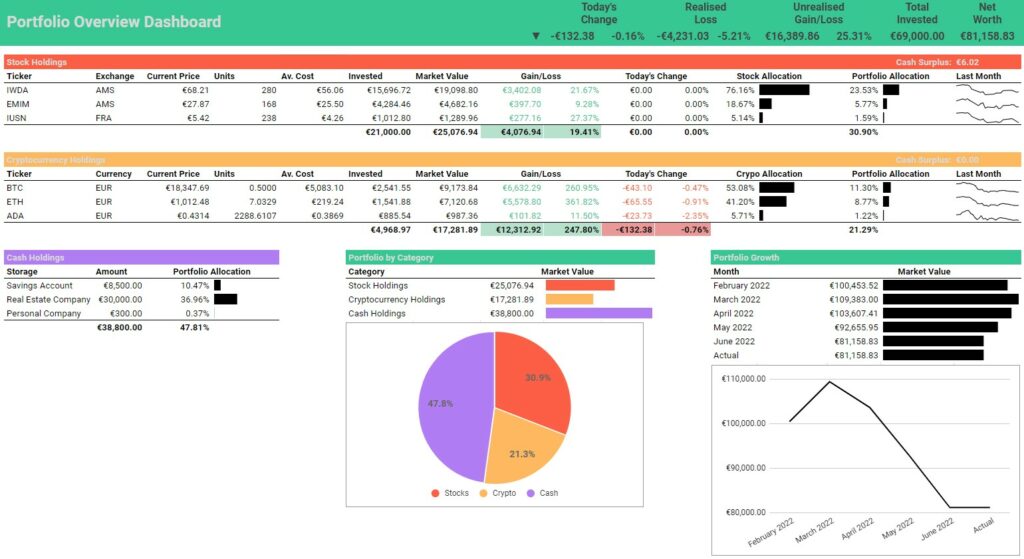
Task: Select the Real Estate Company amount cell
Action: [120, 300]
